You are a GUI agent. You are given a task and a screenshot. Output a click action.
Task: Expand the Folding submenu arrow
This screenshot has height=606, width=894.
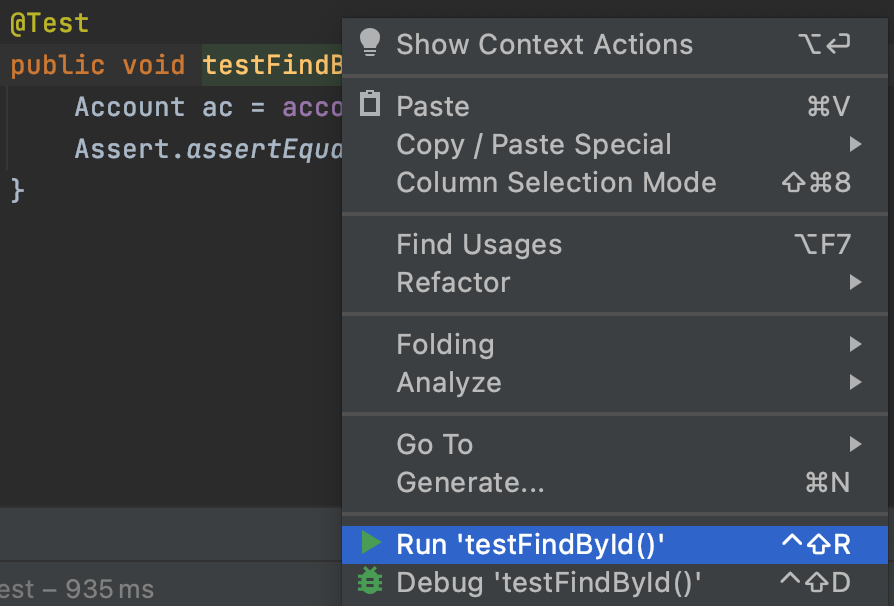coord(855,344)
